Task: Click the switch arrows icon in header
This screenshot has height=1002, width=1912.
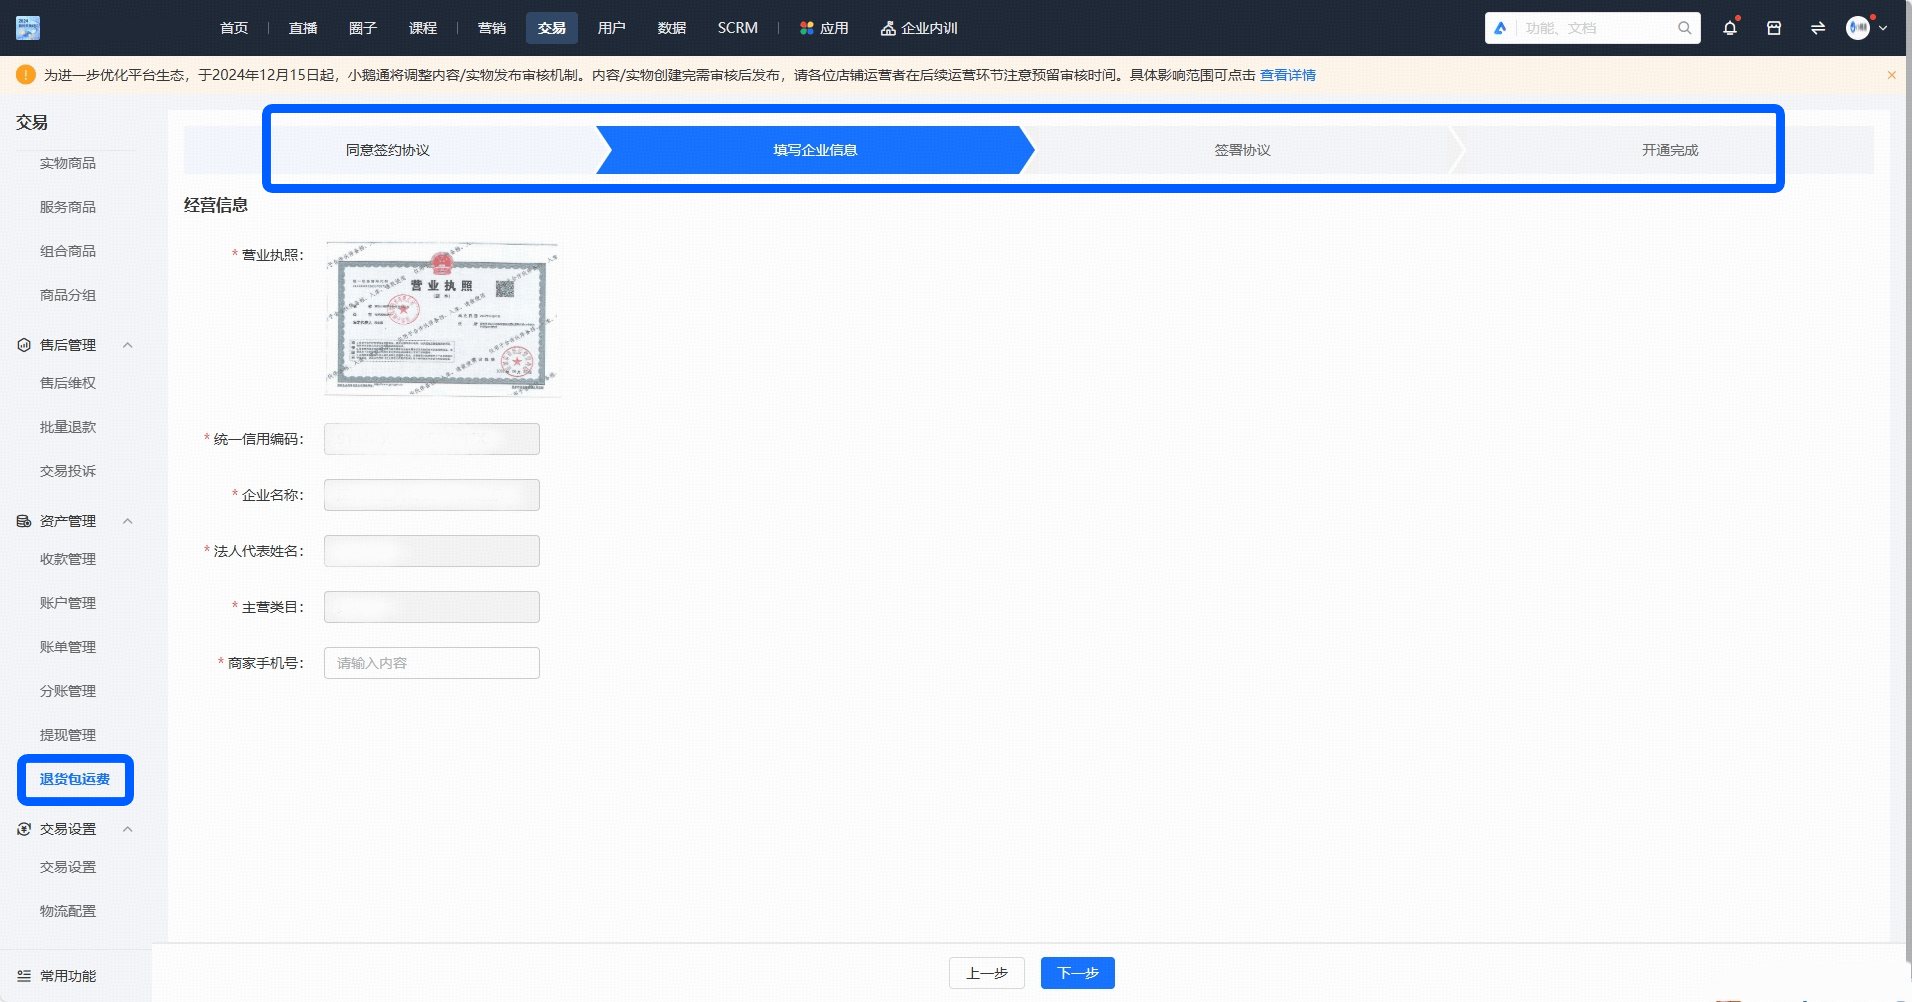Action: (x=1818, y=28)
